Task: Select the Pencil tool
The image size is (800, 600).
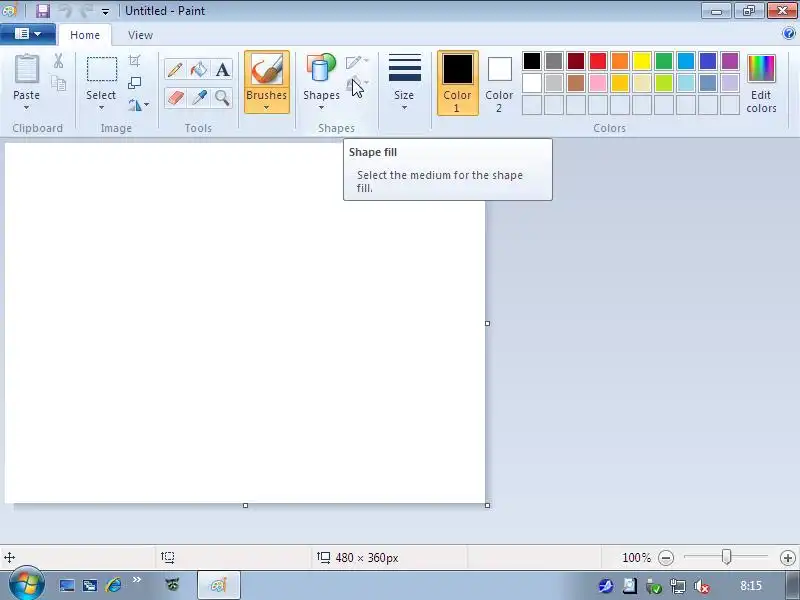Action: pyautogui.click(x=174, y=69)
